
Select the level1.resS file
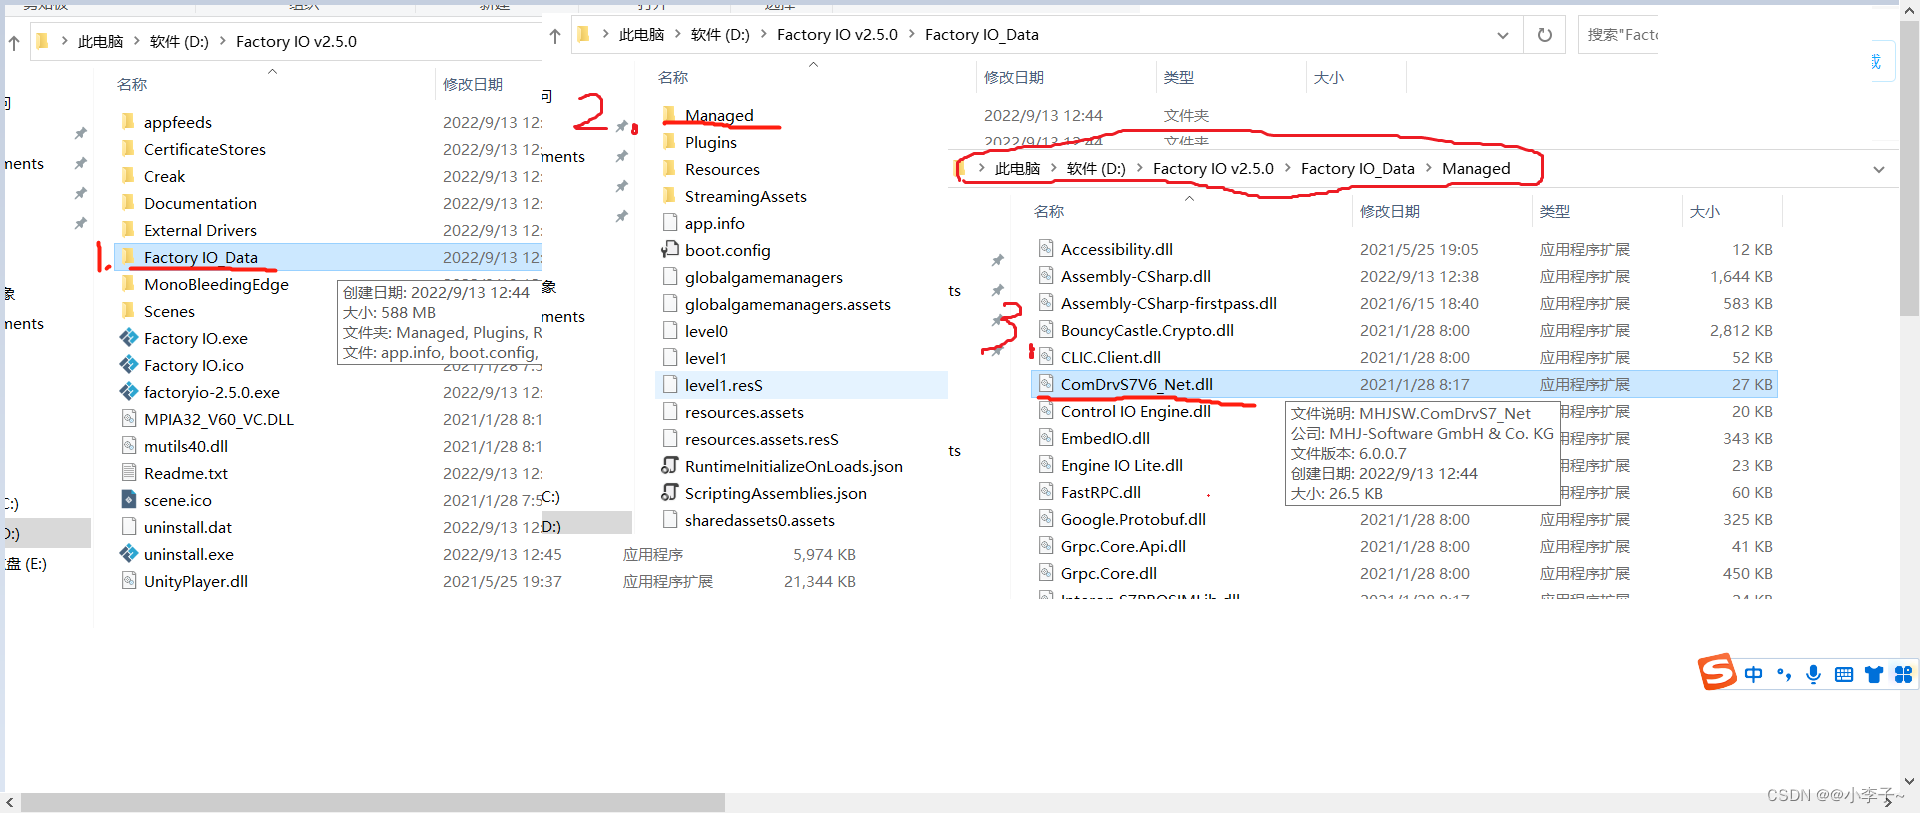(x=724, y=385)
